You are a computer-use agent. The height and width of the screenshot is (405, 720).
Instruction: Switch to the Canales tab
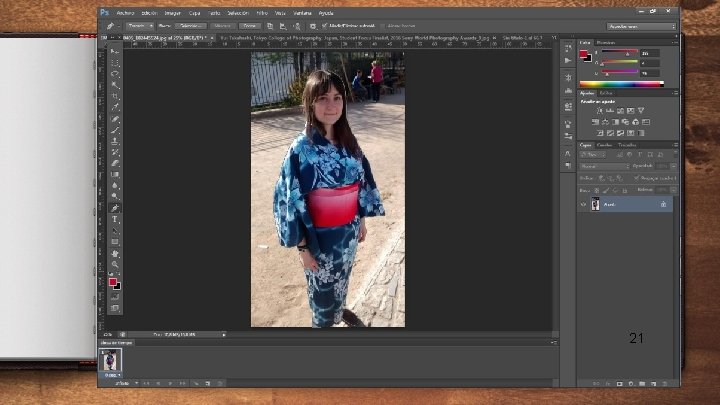[x=604, y=145]
